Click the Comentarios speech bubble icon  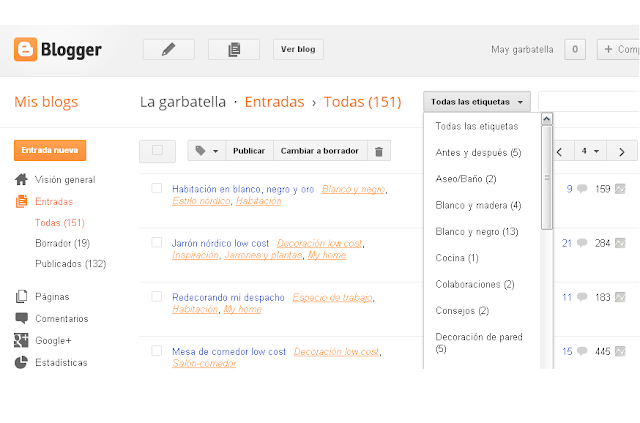pyautogui.click(x=21, y=318)
